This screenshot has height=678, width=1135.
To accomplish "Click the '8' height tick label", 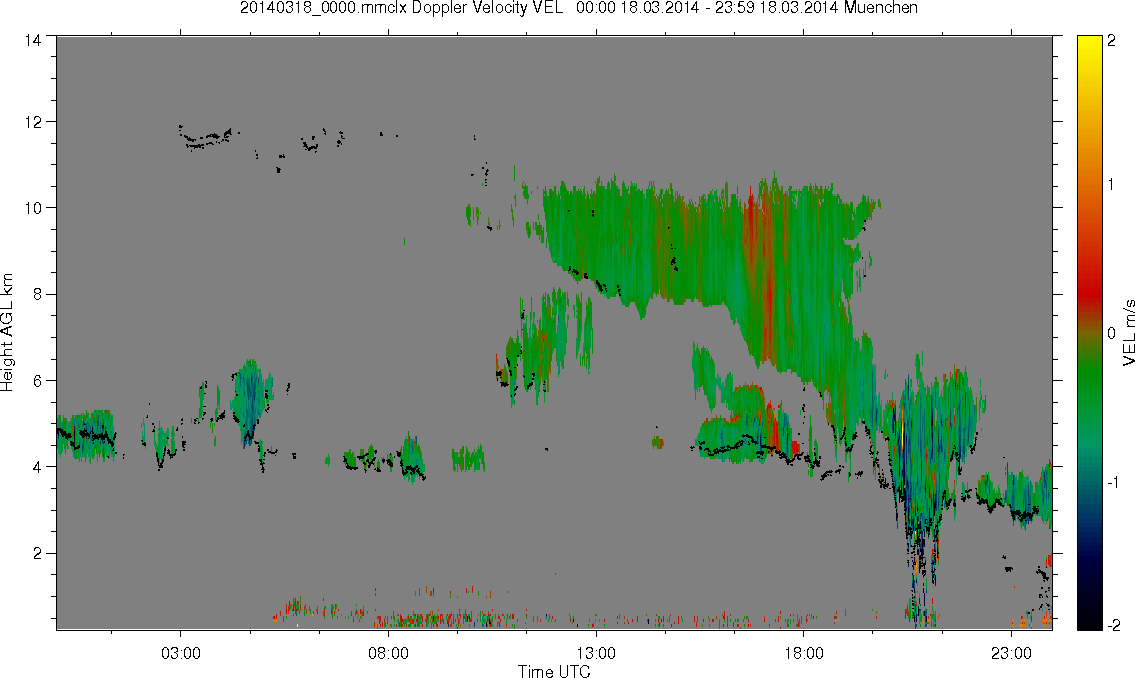I will 36,294.
